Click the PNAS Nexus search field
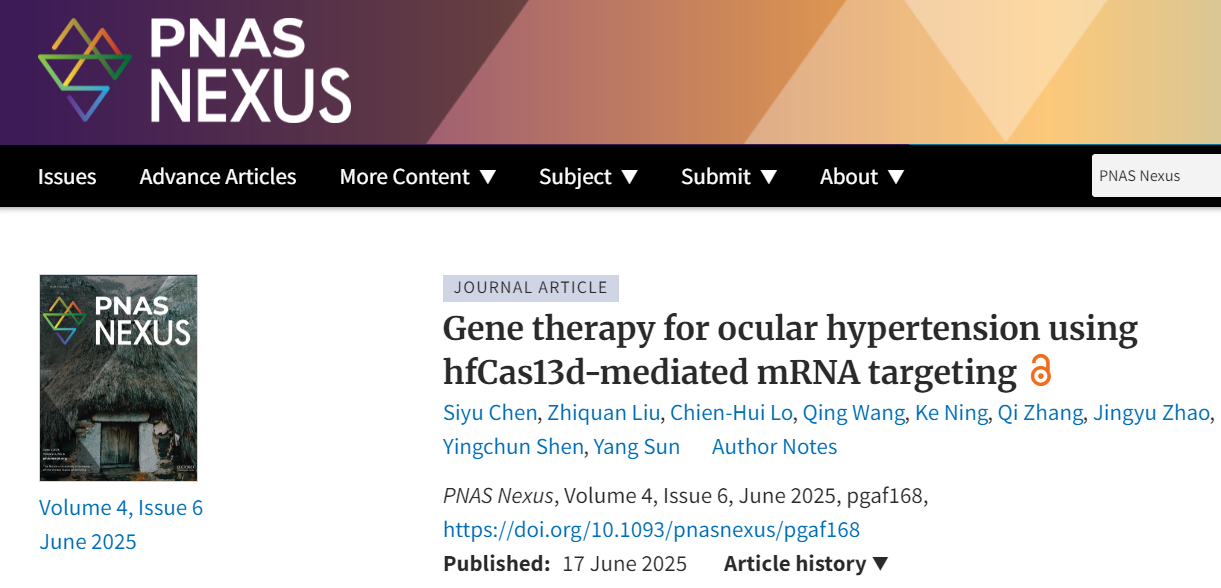Screen dimensions: 1221x588 point(1155,176)
